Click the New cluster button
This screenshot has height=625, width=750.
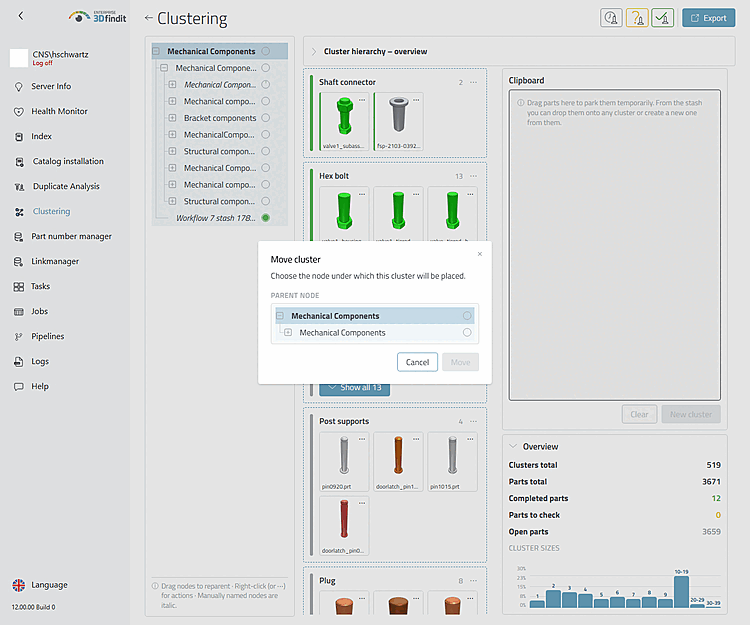[691, 415]
